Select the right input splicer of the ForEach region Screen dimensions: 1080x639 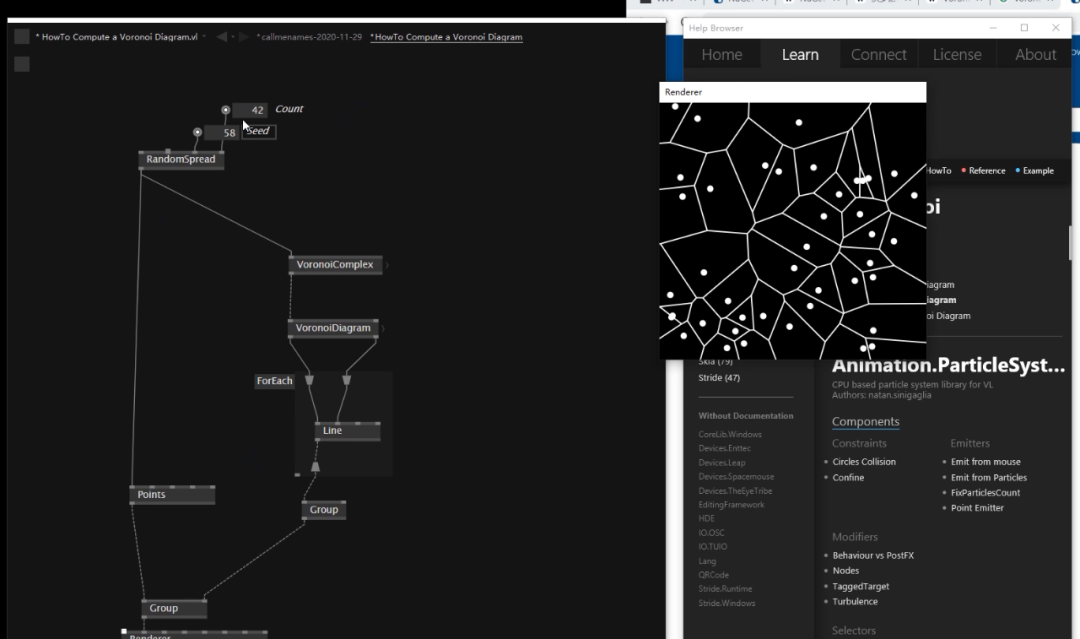click(x=346, y=380)
